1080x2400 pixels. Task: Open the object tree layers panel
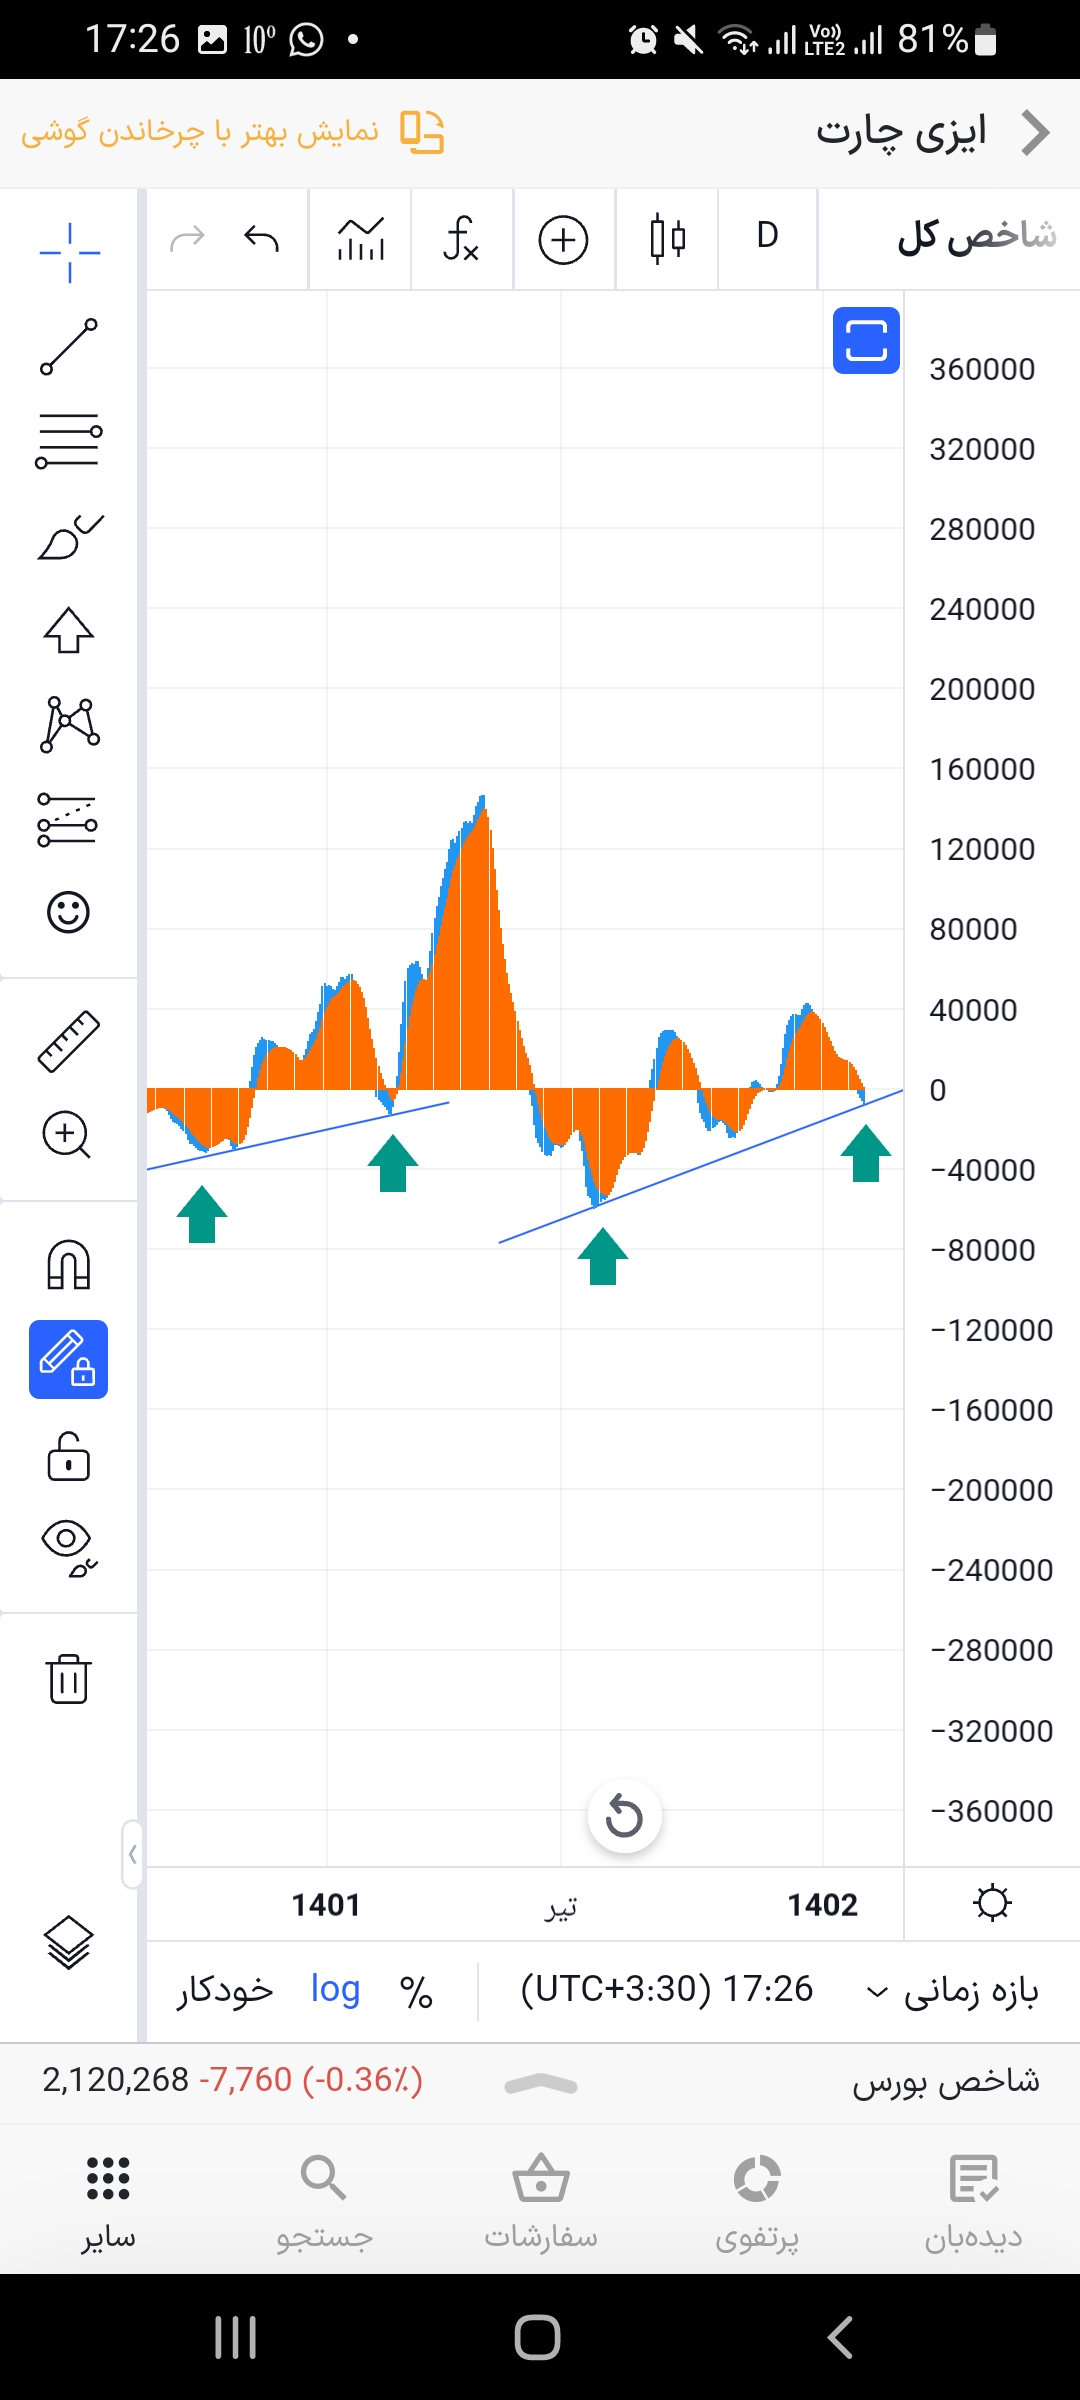(x=68, y=1942)
